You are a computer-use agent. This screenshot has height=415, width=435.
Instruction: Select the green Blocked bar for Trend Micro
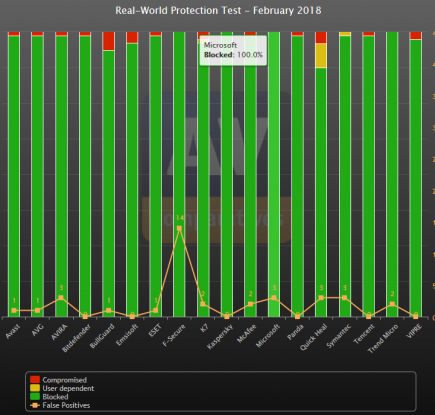tap(392, 174)
